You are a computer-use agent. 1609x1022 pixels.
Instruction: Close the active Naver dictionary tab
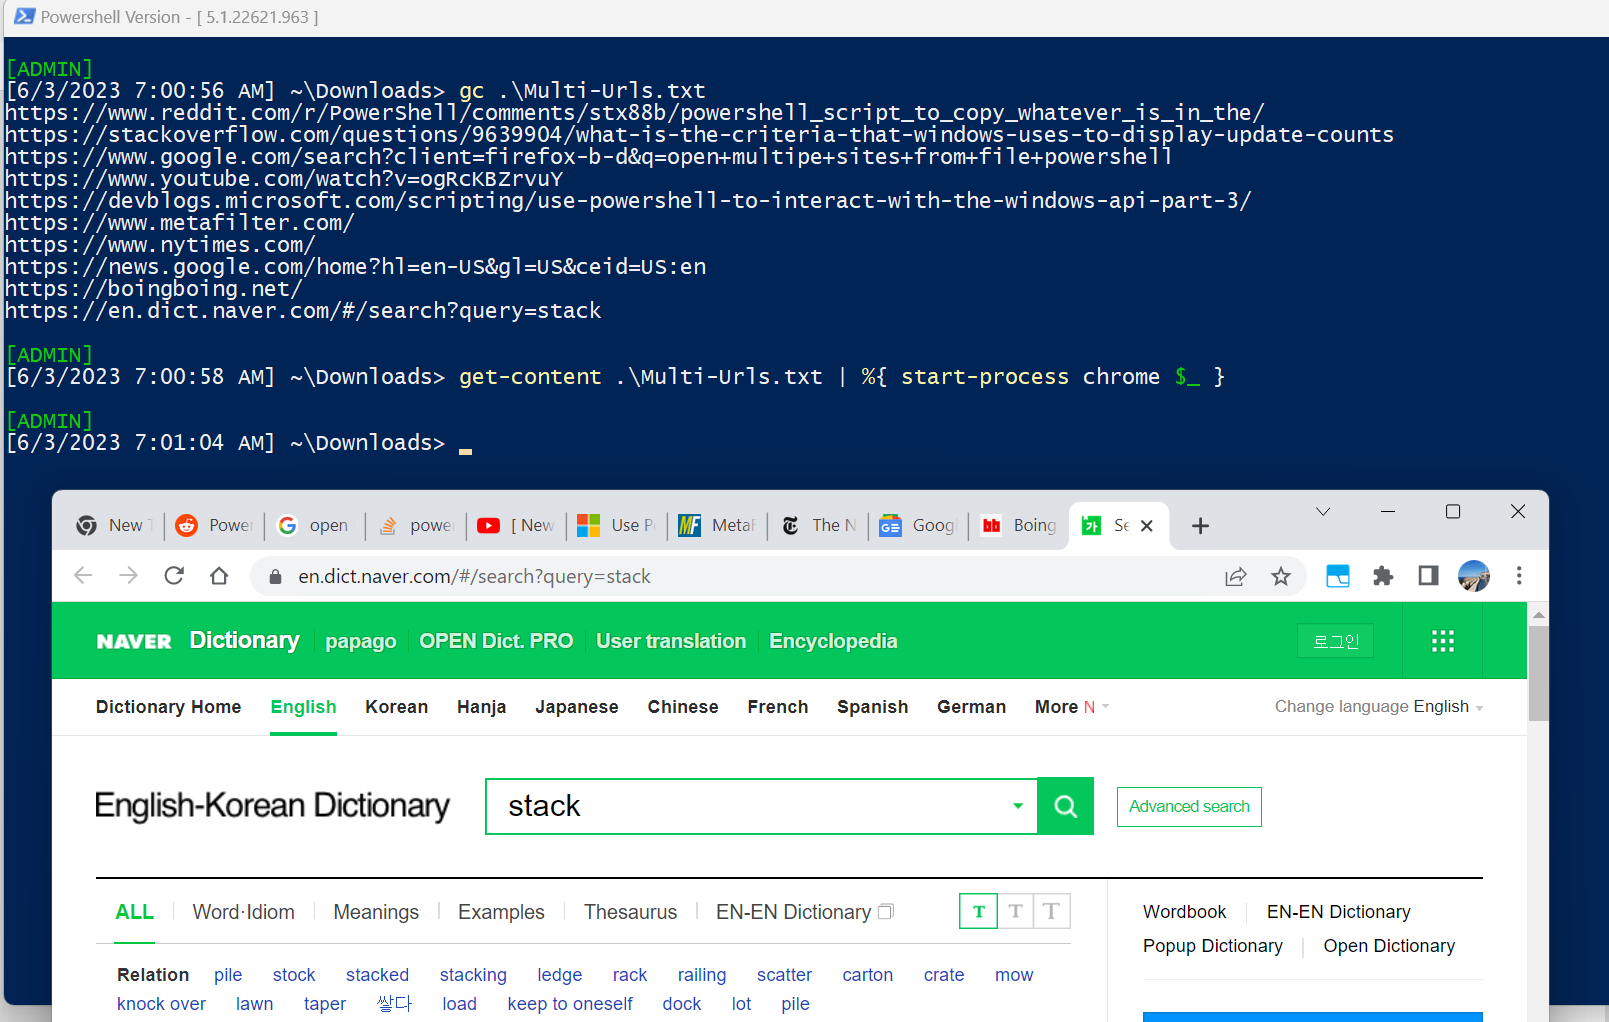[x=1147, y=526]
